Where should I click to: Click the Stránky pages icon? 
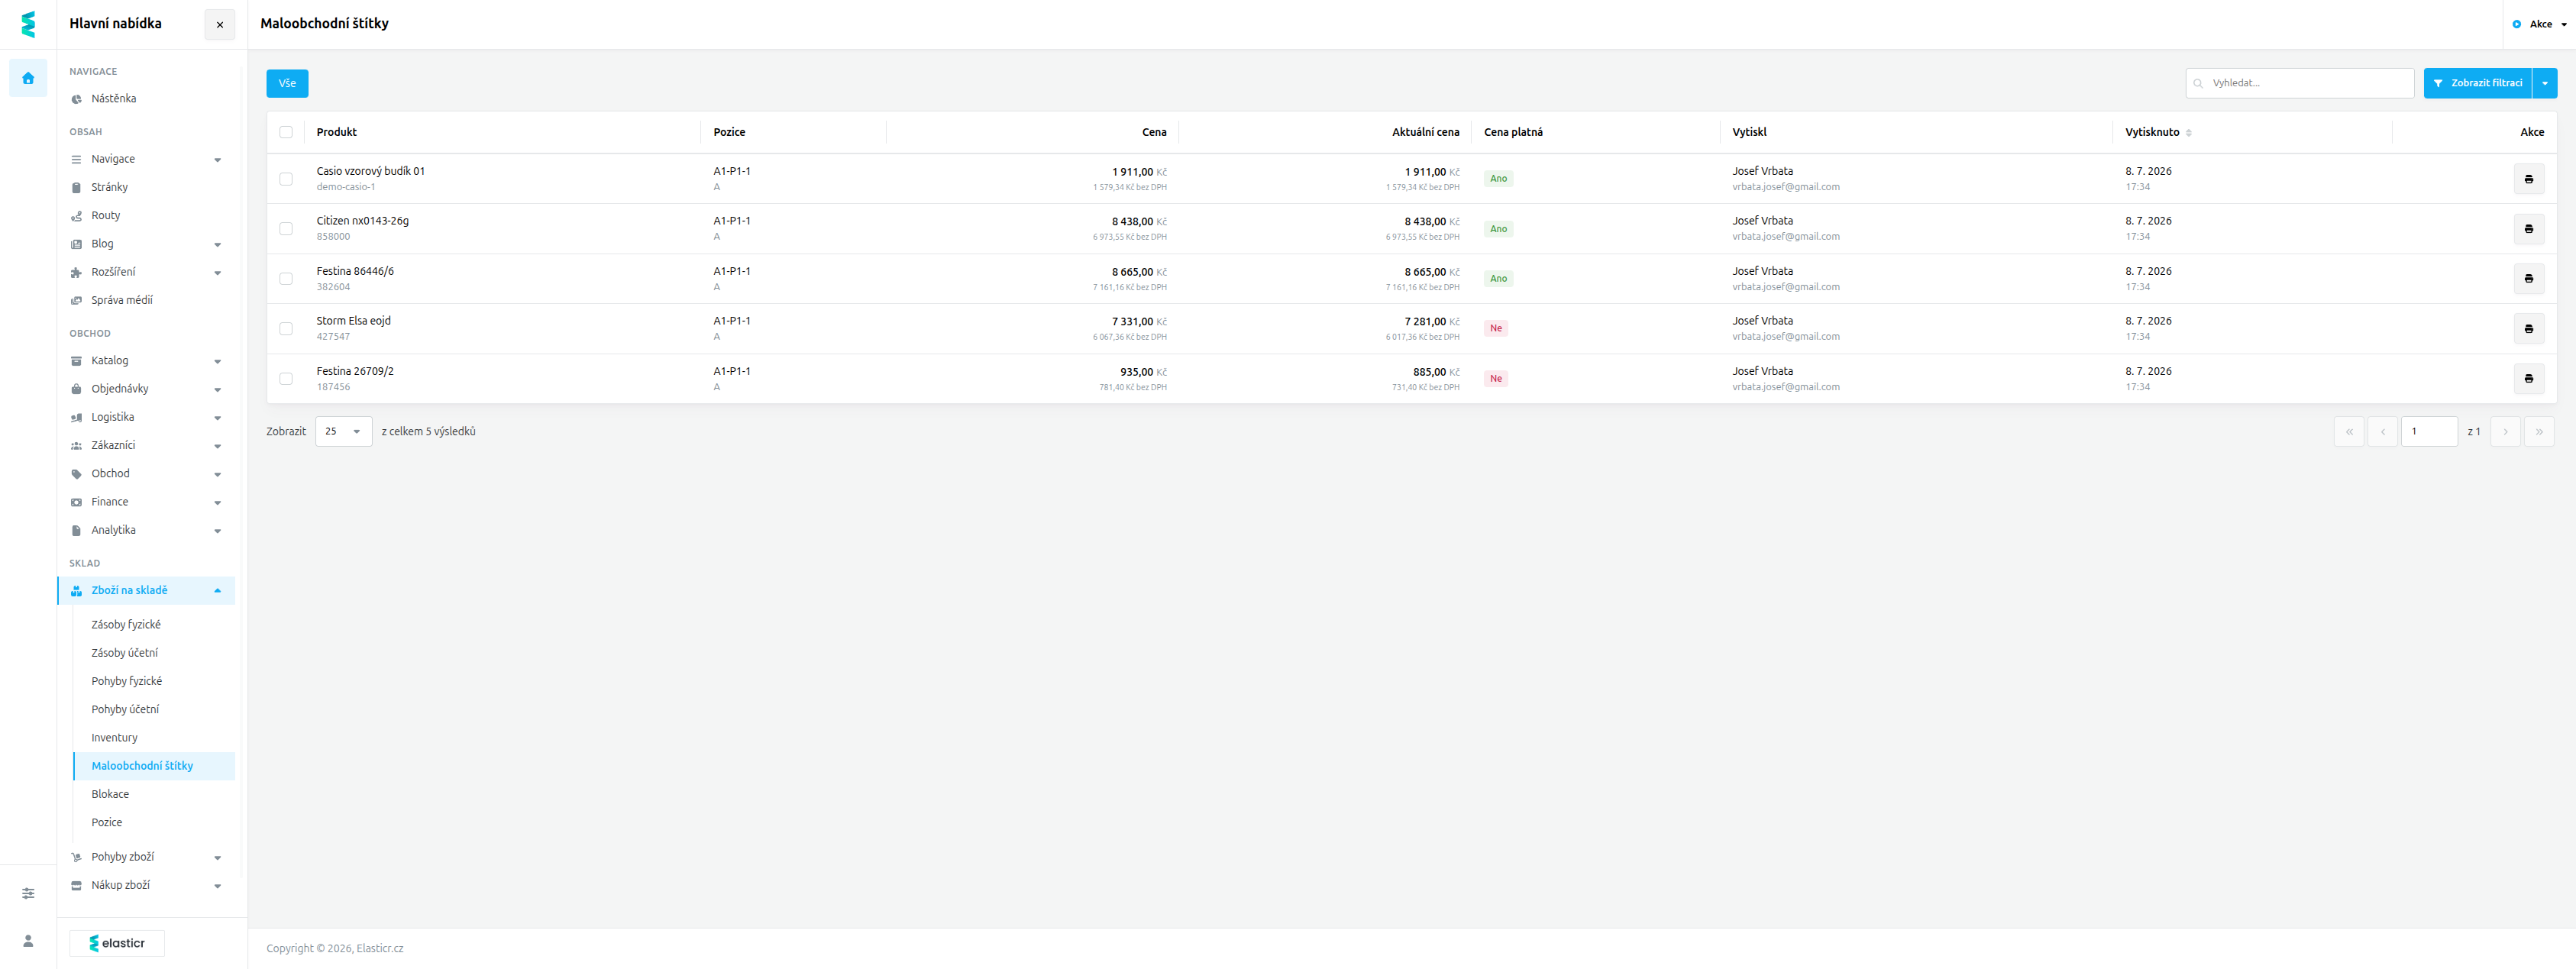pos(76,188)
